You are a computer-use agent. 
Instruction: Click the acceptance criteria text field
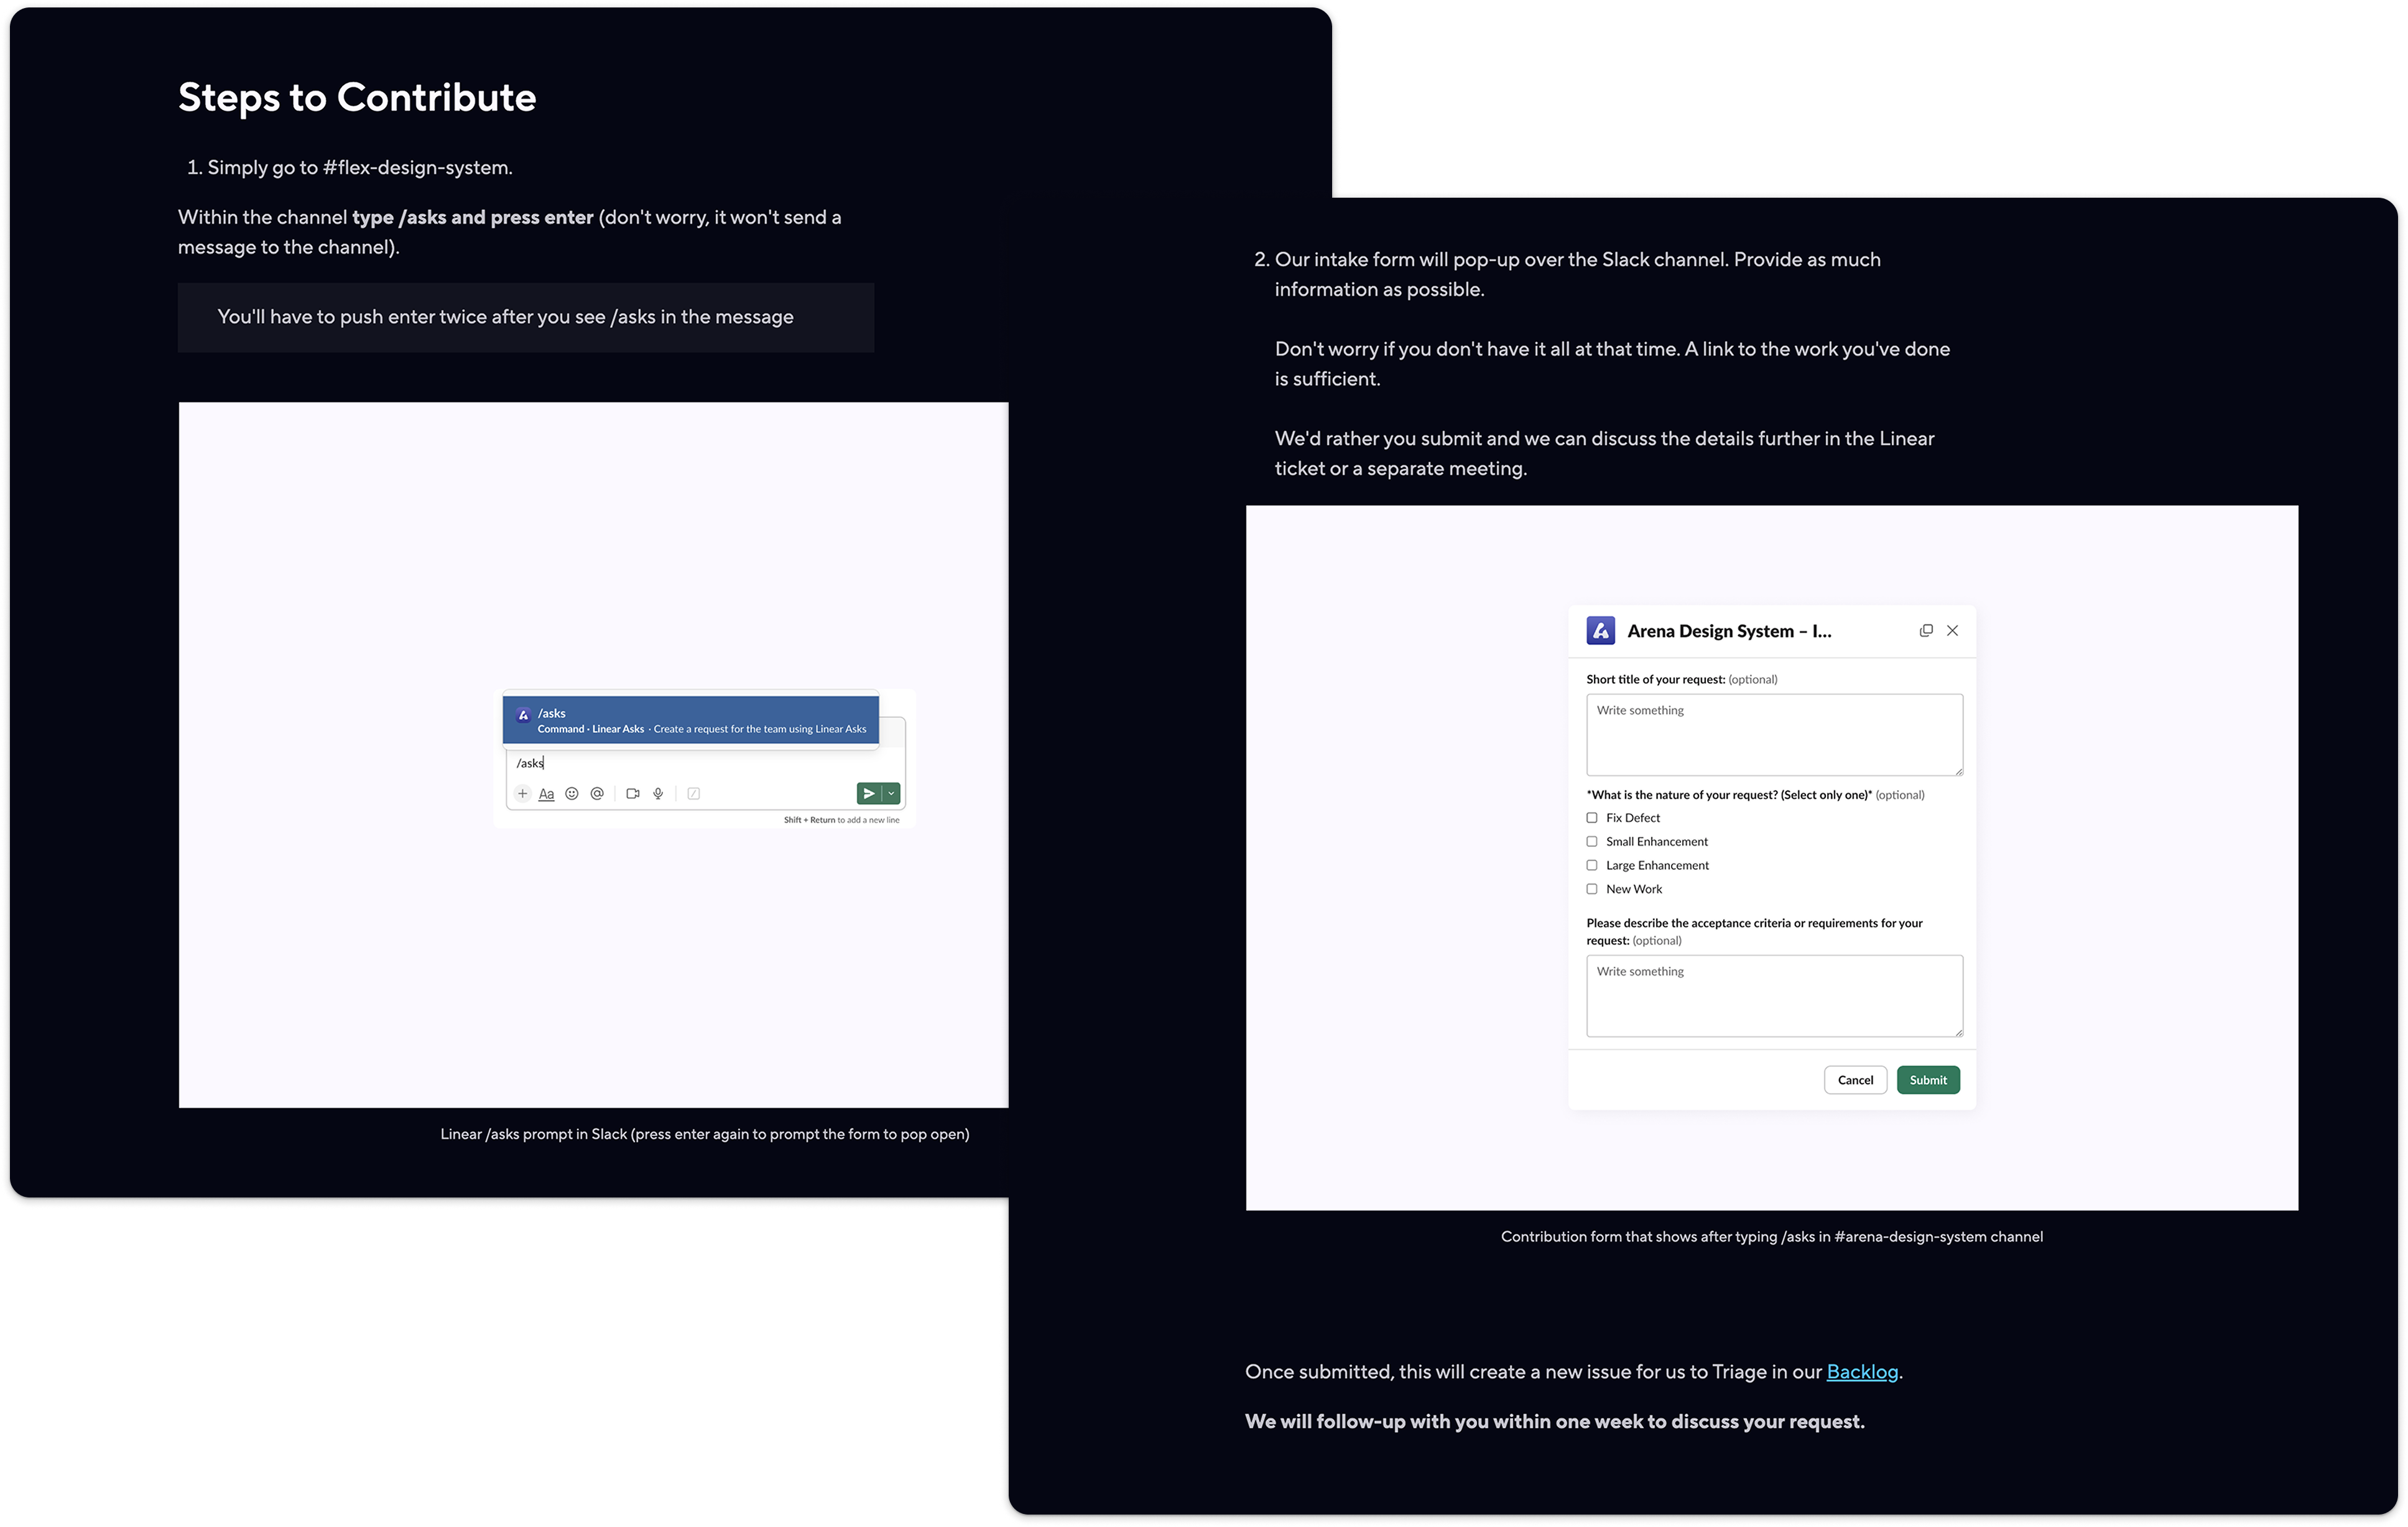tap(1775, 996)
